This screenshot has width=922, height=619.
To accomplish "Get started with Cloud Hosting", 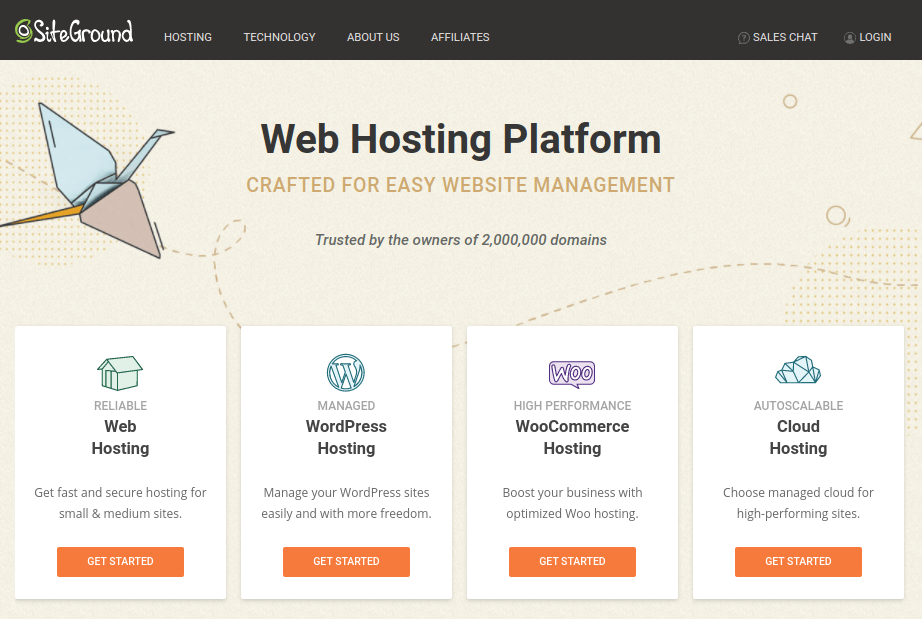I will [x=799, y=561].
